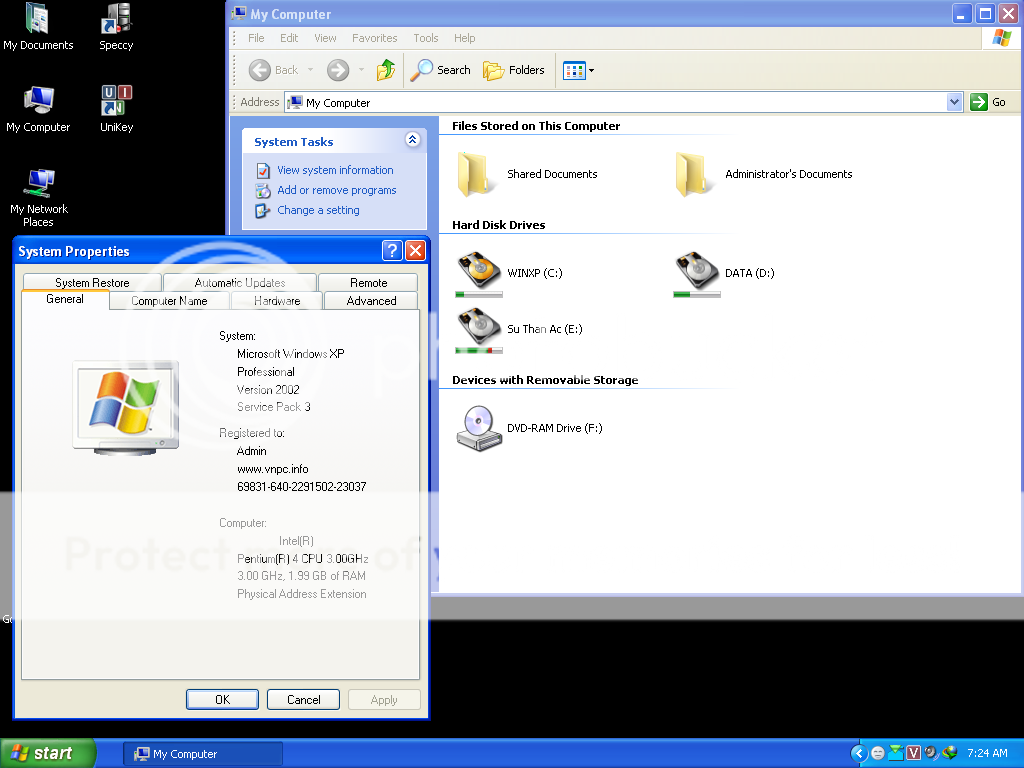The height and width of the screenshot is (768, 1024).
Task: Click the "www.vnpc.info" registration text
Action: 272,469
